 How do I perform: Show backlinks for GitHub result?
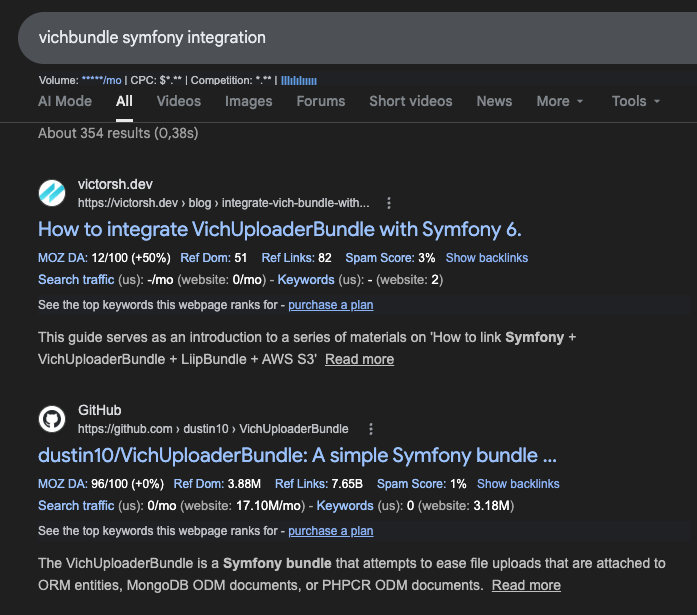tap(518, 483)
